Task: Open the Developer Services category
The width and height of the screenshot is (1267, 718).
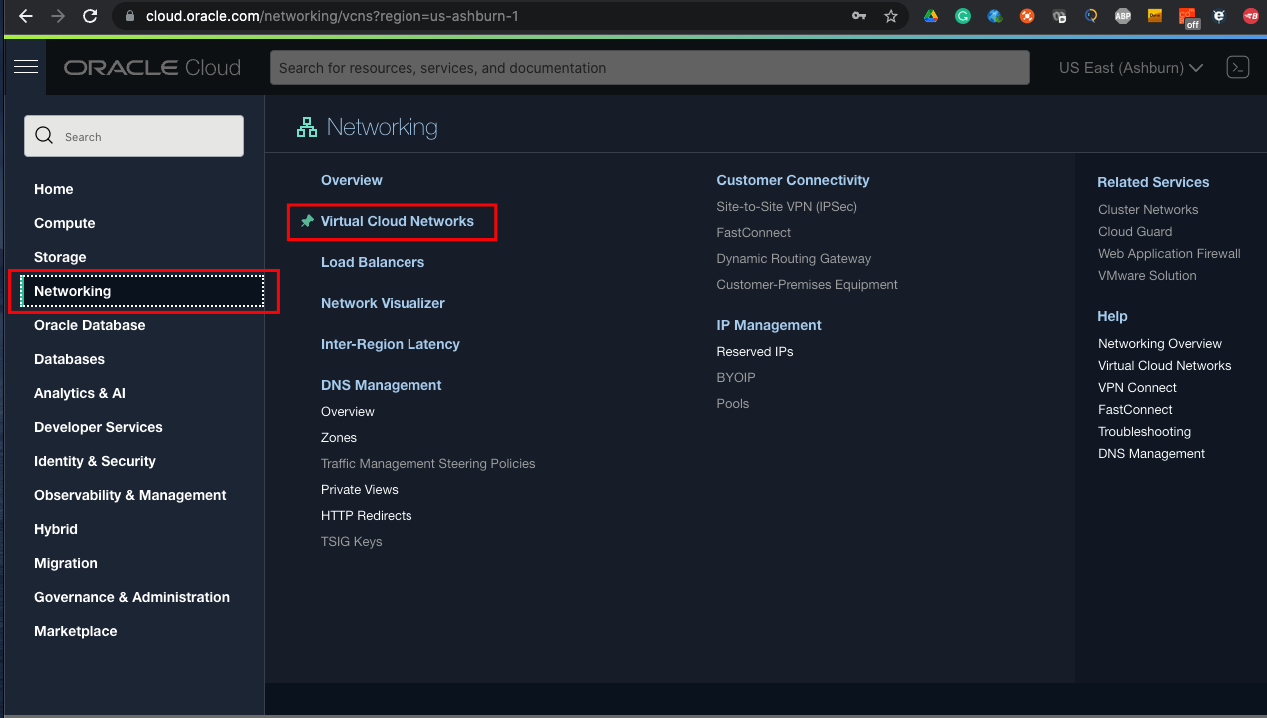Action: click(98, 427)
